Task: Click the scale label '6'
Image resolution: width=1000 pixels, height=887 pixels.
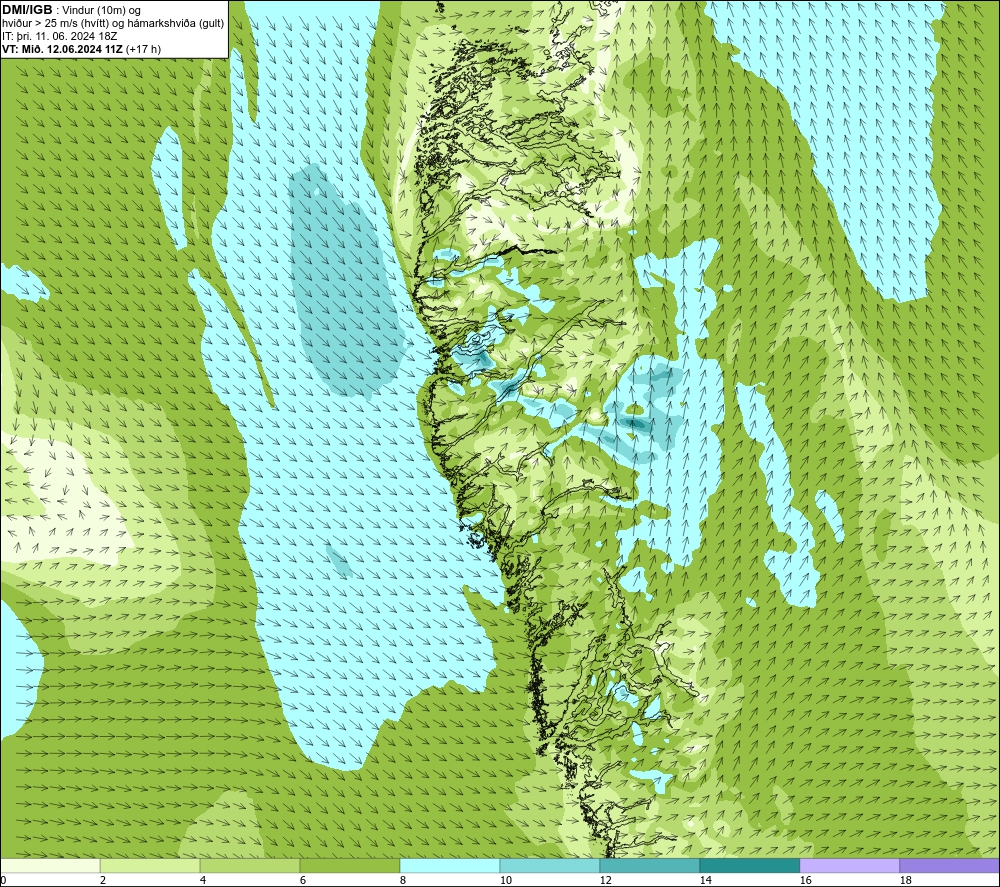Action: 303,881
